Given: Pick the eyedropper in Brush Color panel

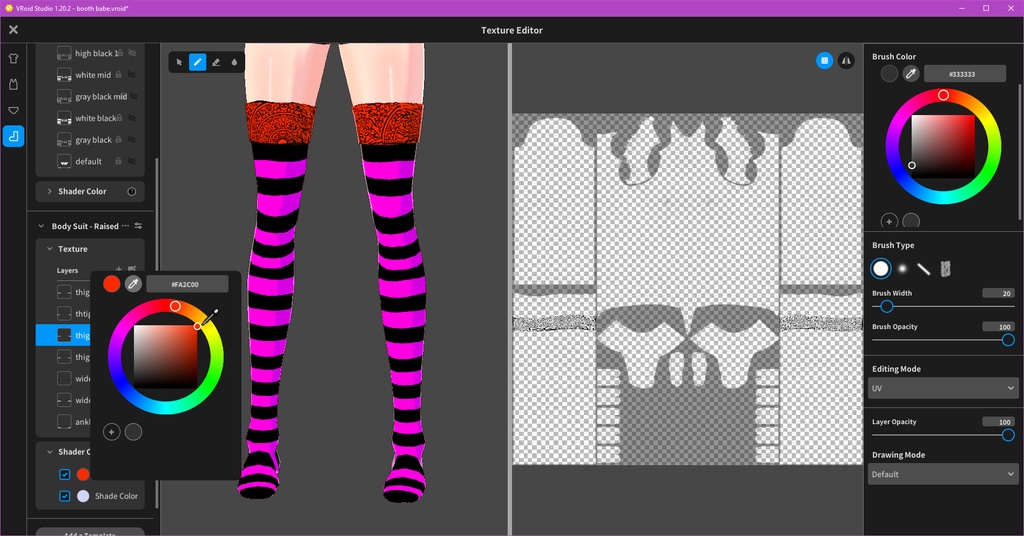Looking at the screenshot, I should [x=910, y=74].
